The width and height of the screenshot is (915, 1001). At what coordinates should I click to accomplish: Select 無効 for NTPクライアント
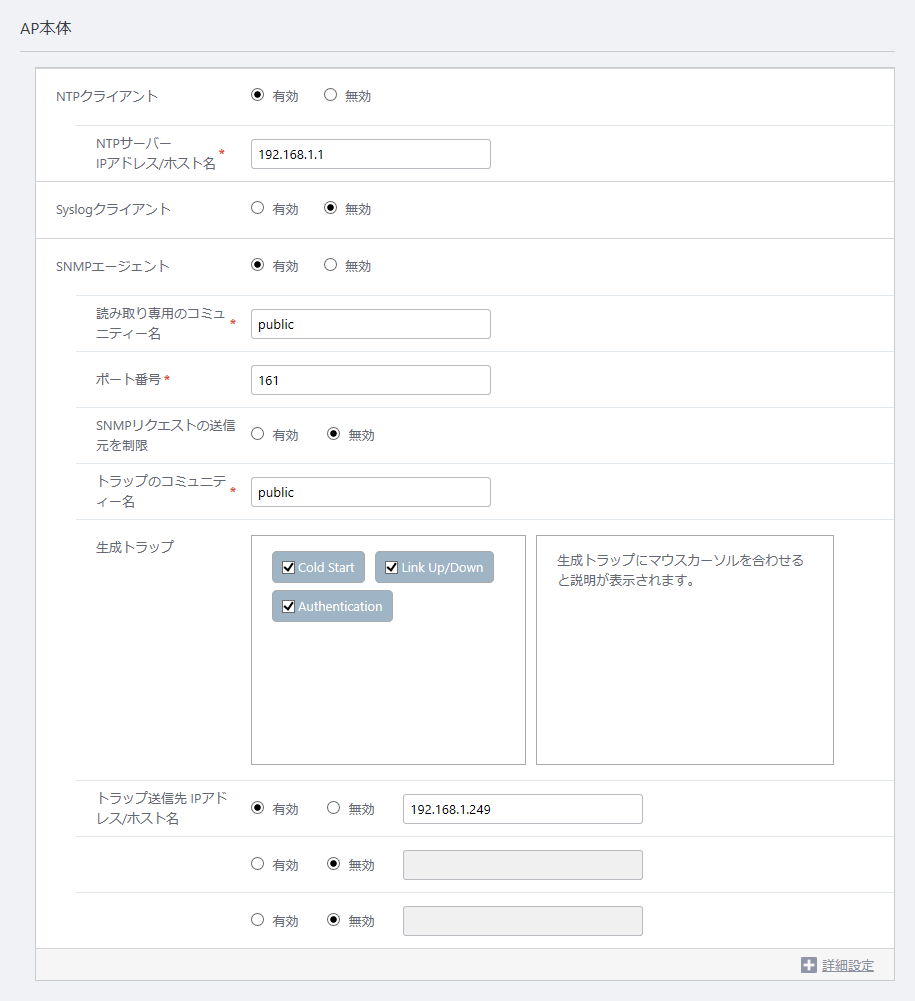pyautogui.click(x=330, y=95)
